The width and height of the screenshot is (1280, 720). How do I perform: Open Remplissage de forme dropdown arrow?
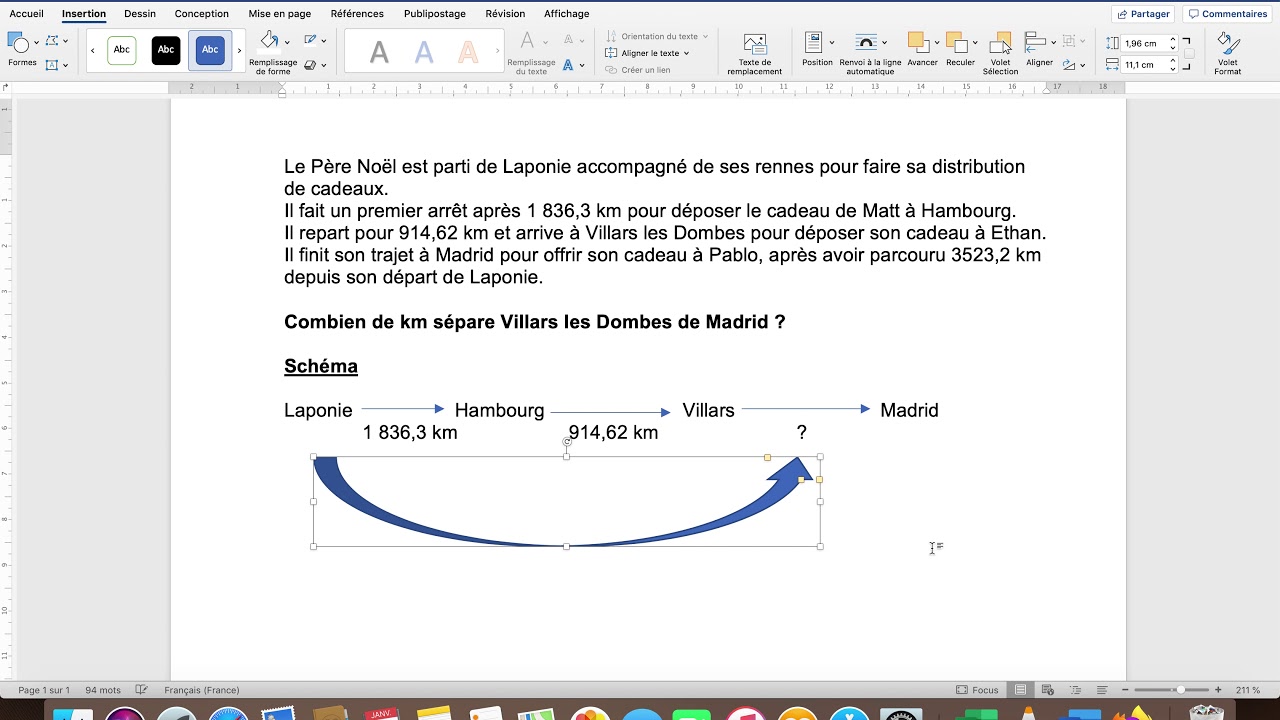click(287, 43)
